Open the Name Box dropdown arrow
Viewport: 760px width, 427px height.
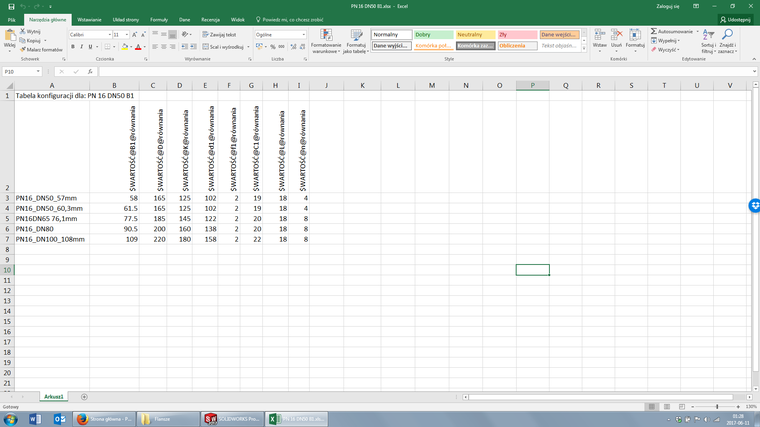(x=38, y=71)
